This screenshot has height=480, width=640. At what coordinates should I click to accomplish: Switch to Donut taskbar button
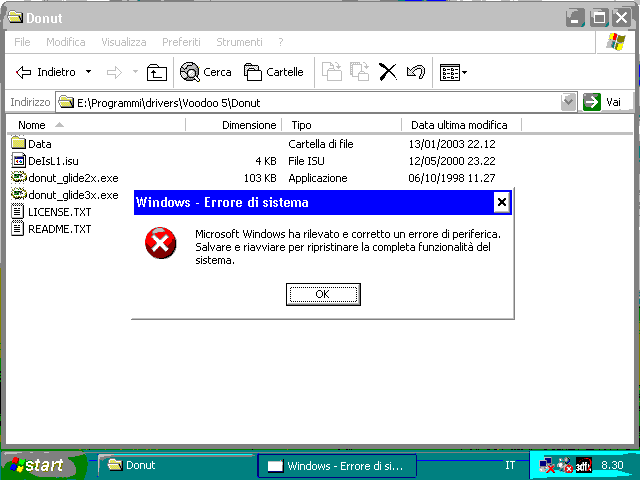click(x=176, y=465)
